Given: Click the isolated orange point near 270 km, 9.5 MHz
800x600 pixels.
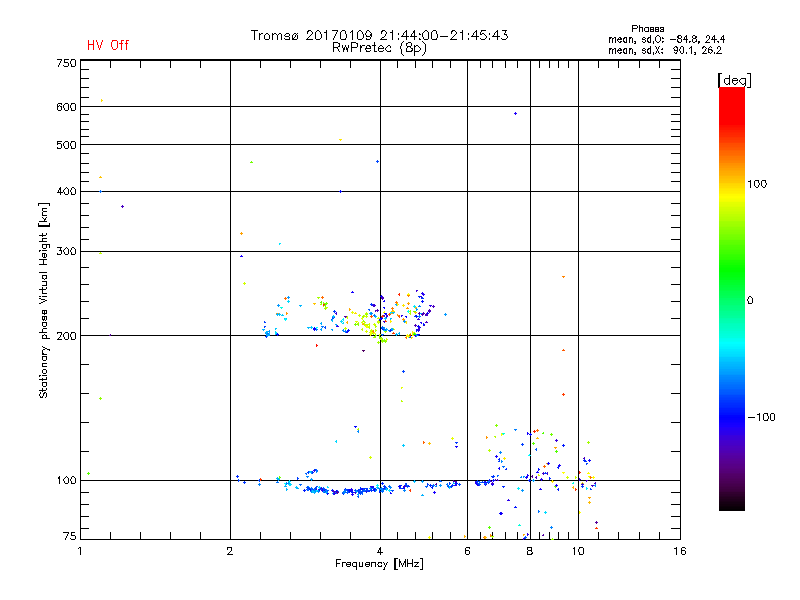Looking at the screenshot, I should pyautogui.click(x=563, y=277).
